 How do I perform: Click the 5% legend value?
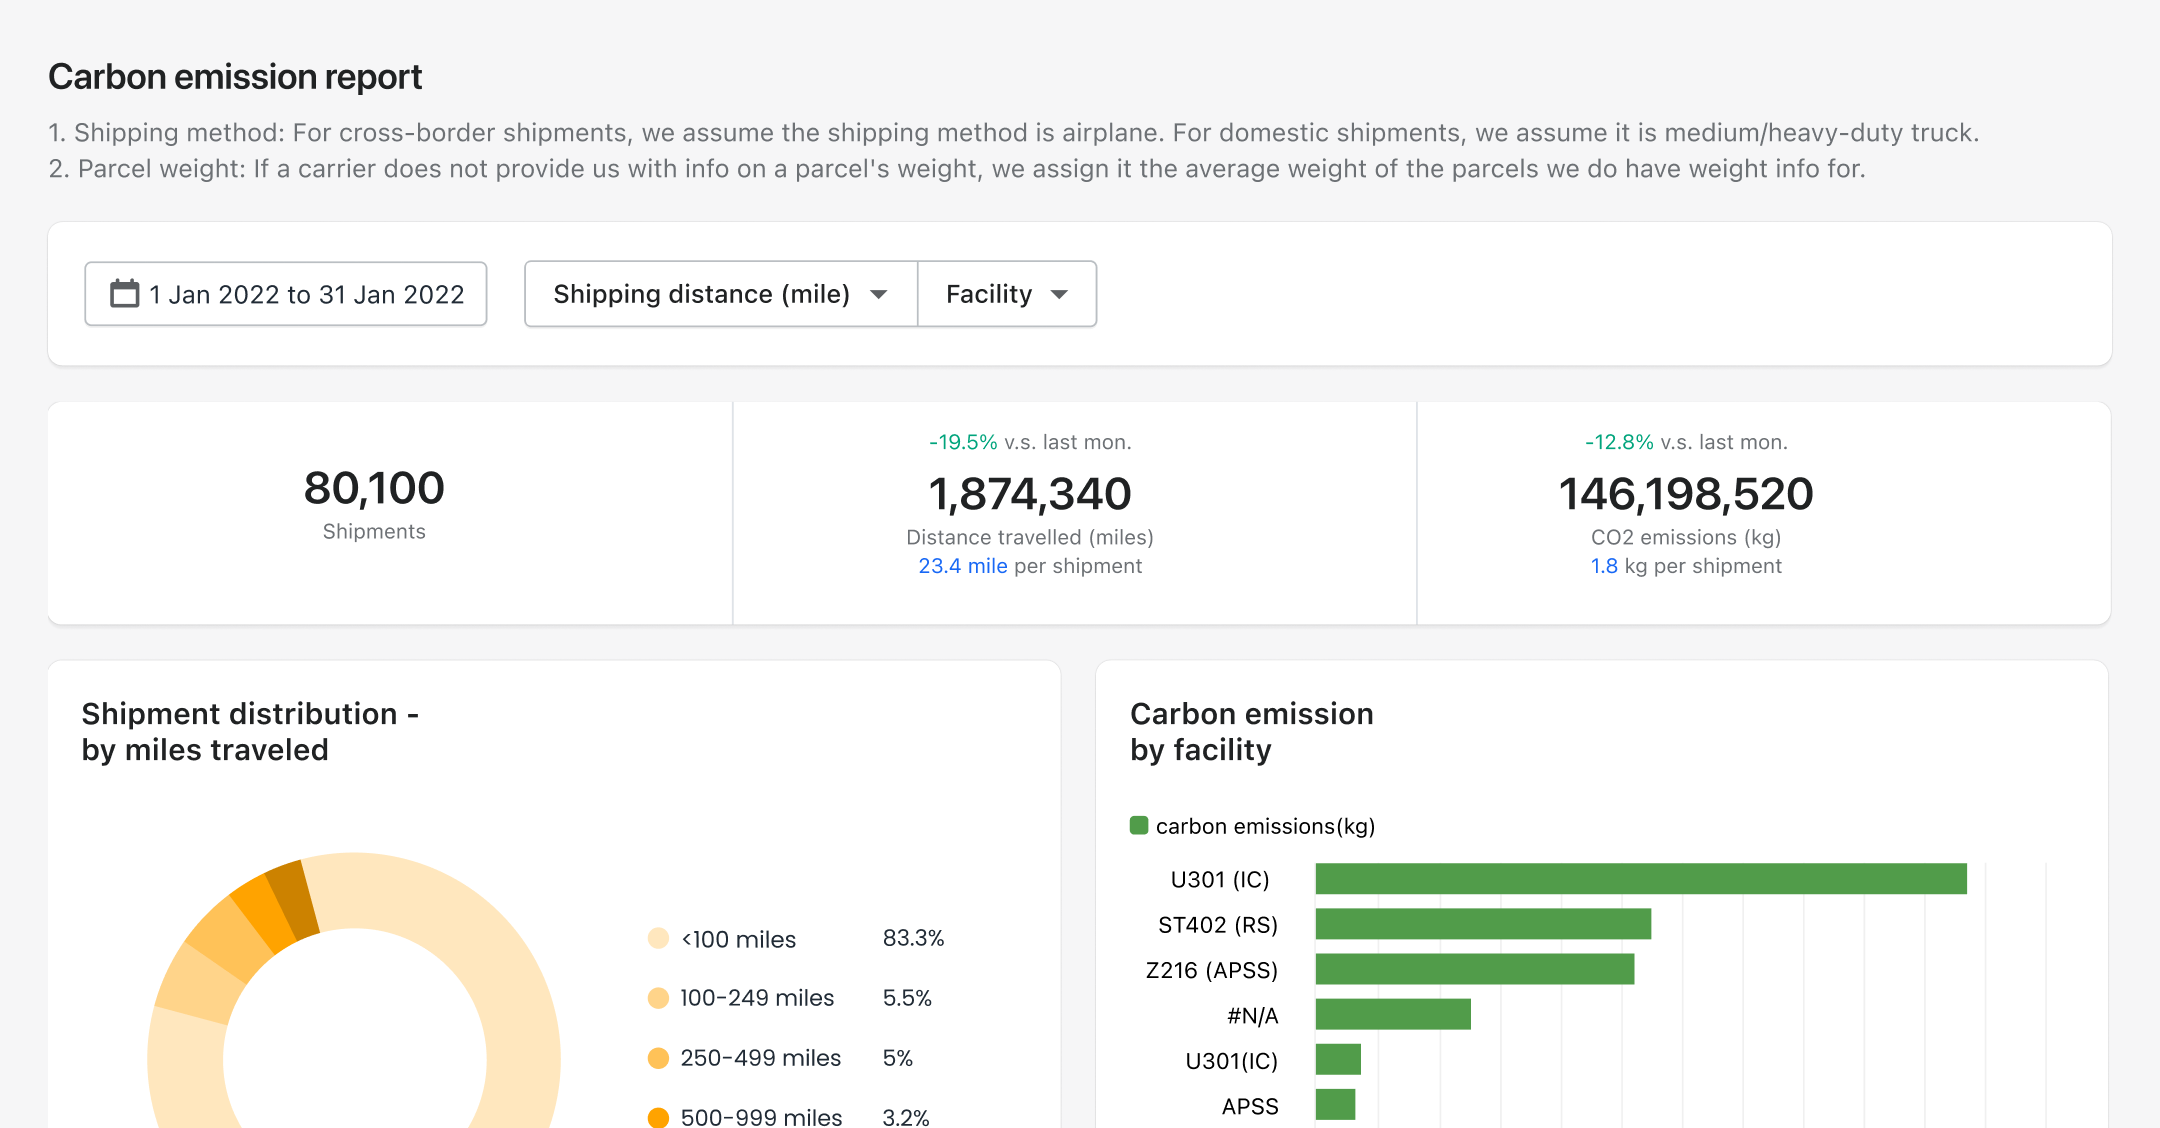click(898, 1058)
